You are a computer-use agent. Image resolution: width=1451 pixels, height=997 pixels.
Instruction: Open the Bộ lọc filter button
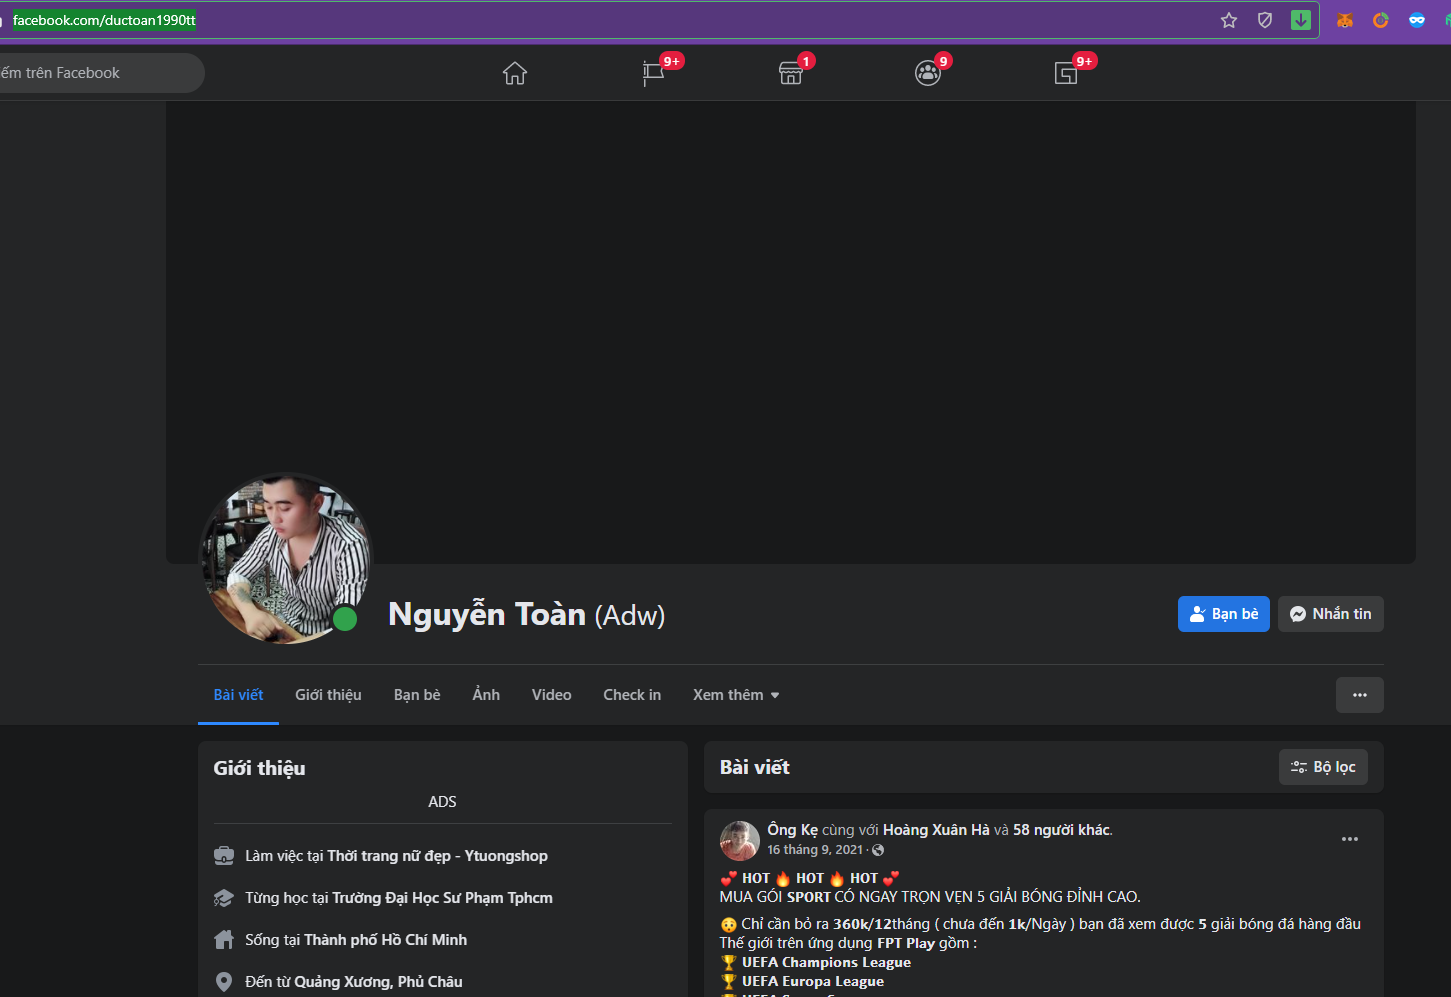point(1323,767)
